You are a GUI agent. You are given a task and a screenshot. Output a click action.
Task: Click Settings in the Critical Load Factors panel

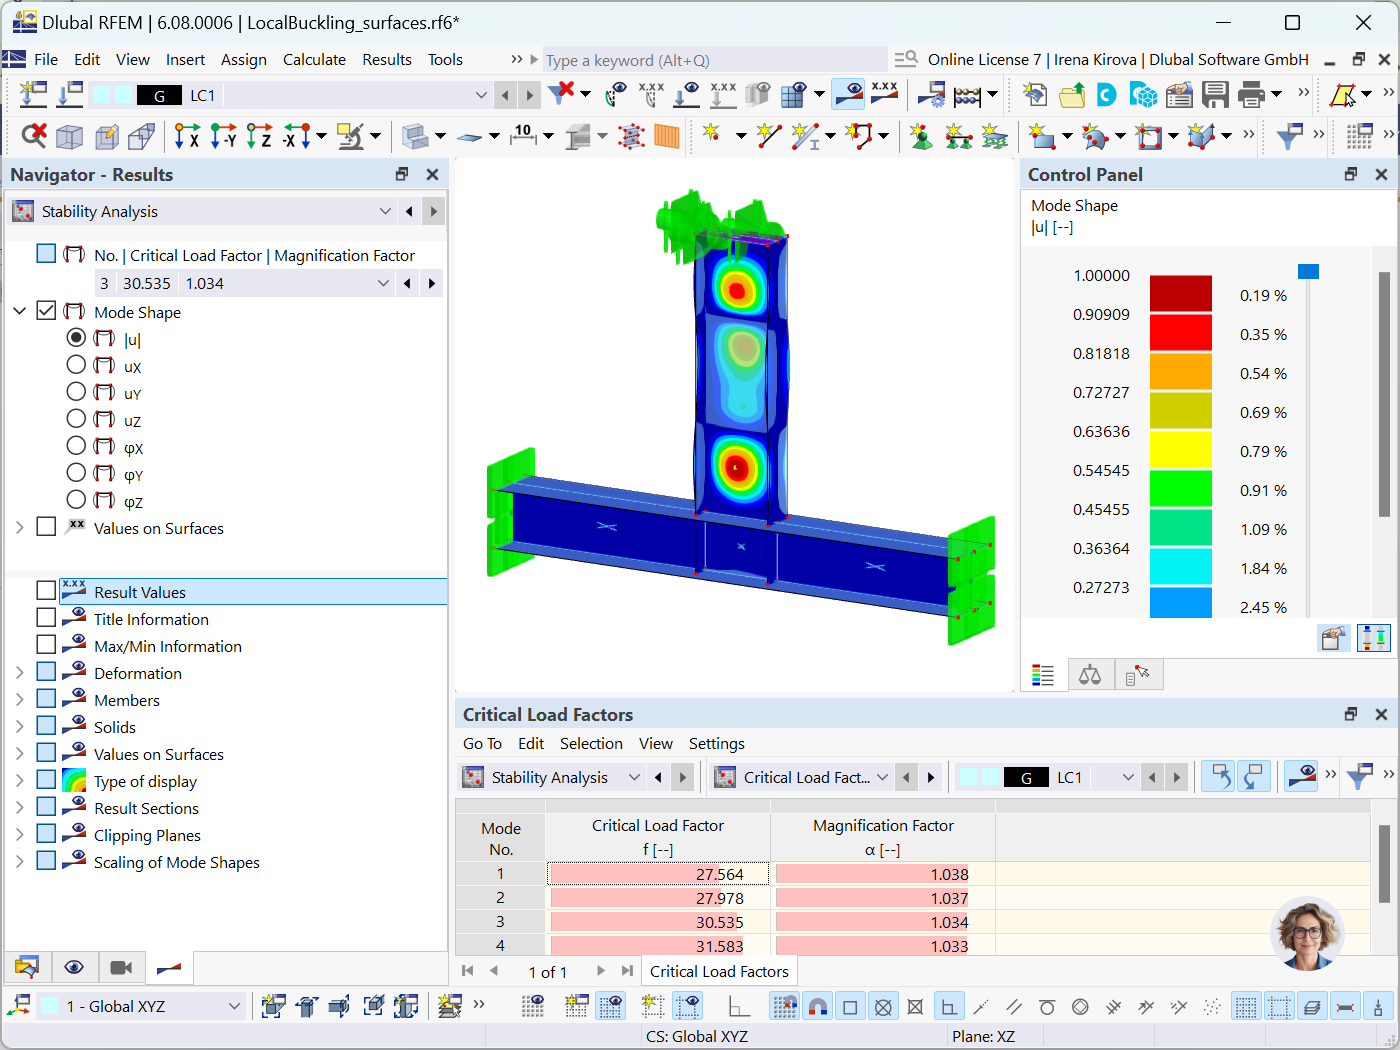717,744
